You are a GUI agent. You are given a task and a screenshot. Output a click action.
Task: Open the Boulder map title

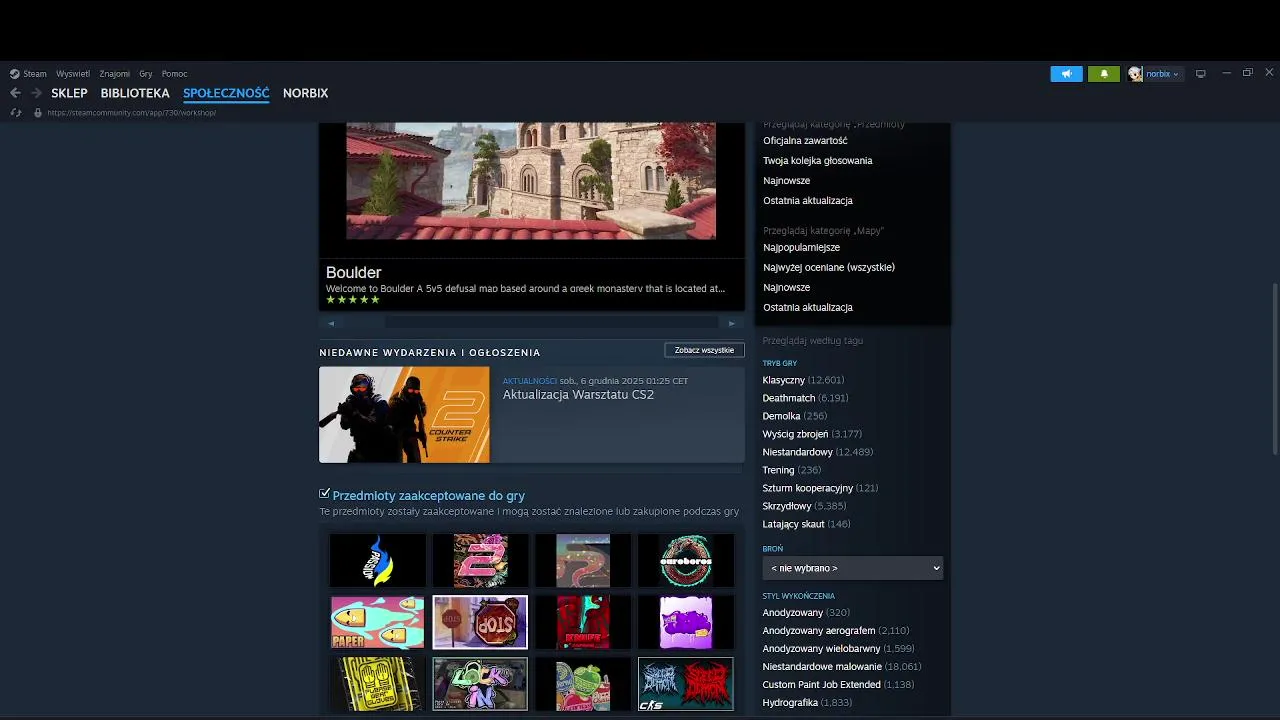point(353,272)
